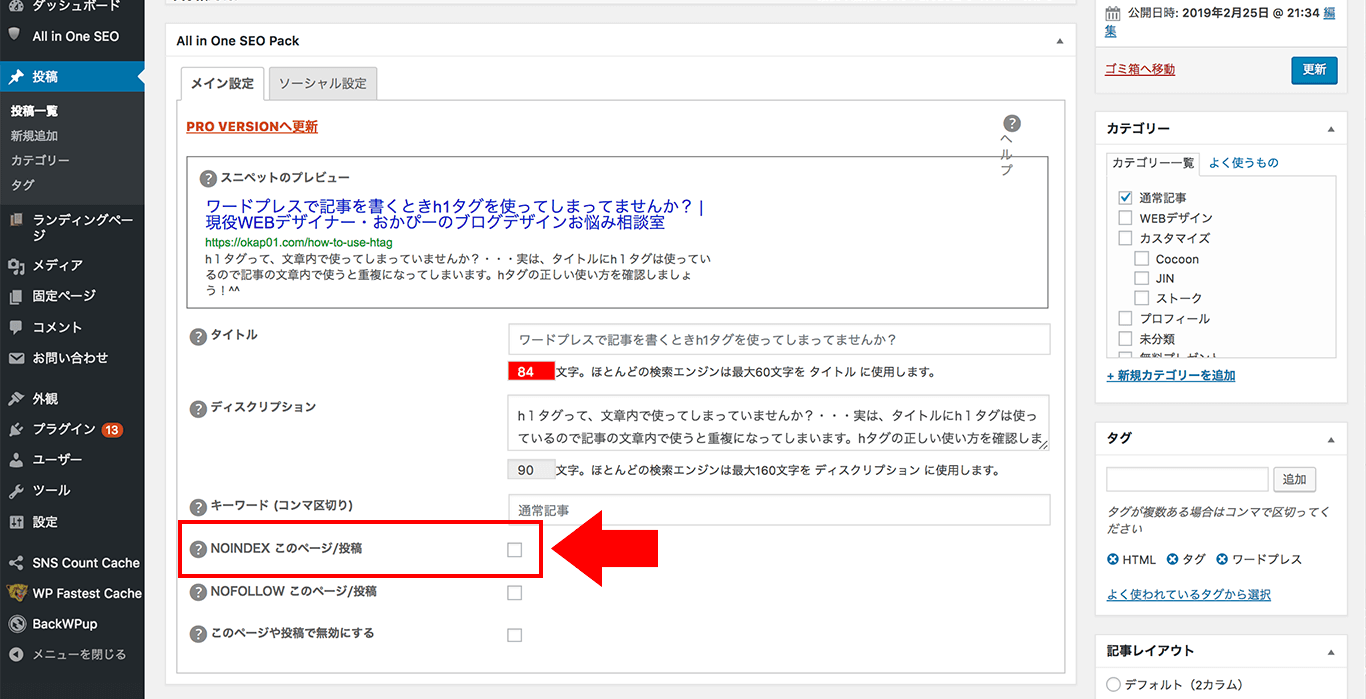Open the ダッシュボード sidebar item

pyautogui.click(x=72, y=6)
